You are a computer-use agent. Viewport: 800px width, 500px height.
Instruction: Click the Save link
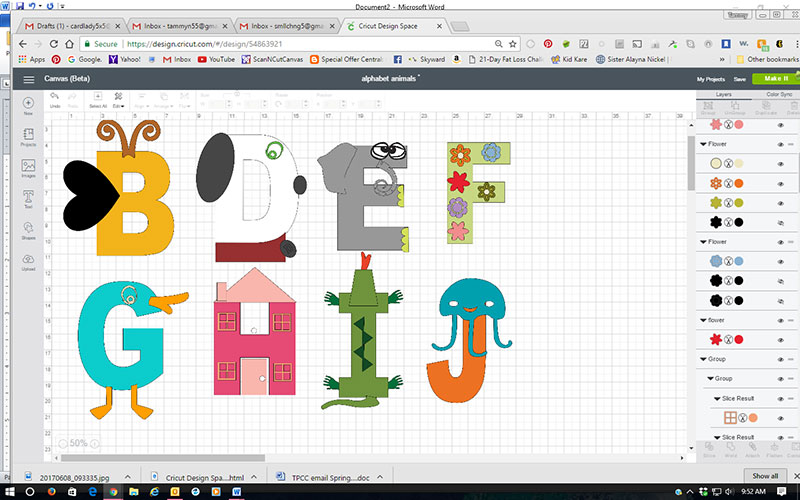tap(740, 79)
